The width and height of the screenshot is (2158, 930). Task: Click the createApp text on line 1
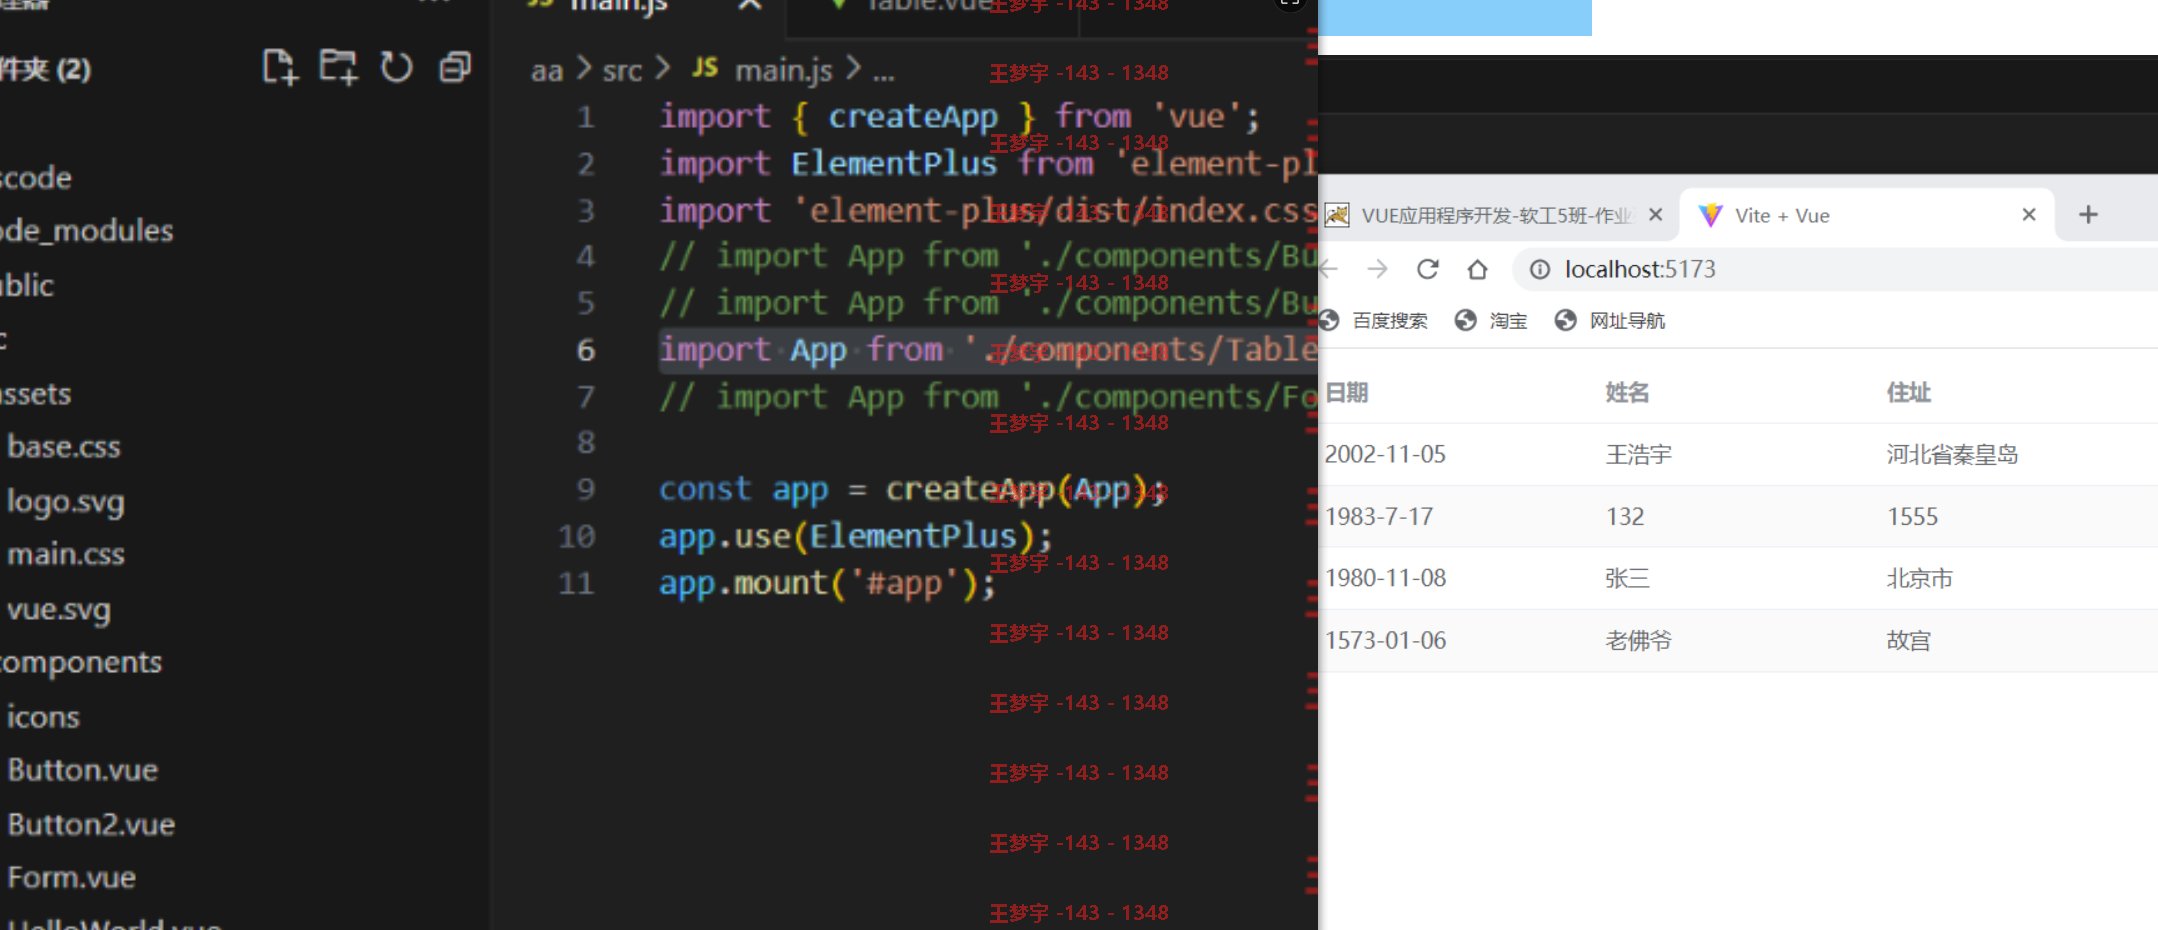point(913,117)
